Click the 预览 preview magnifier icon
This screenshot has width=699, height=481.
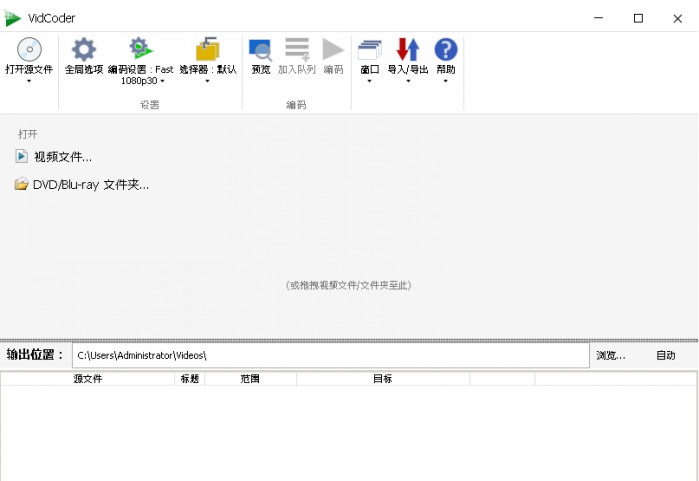click(x=261, y=49)
